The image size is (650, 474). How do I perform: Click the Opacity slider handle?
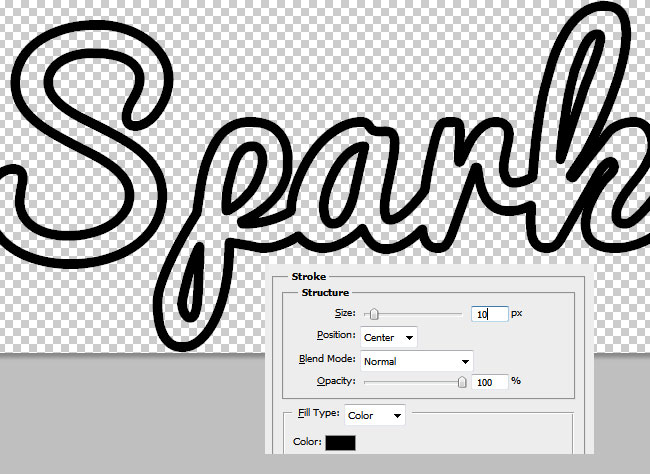tap(461, 381)
